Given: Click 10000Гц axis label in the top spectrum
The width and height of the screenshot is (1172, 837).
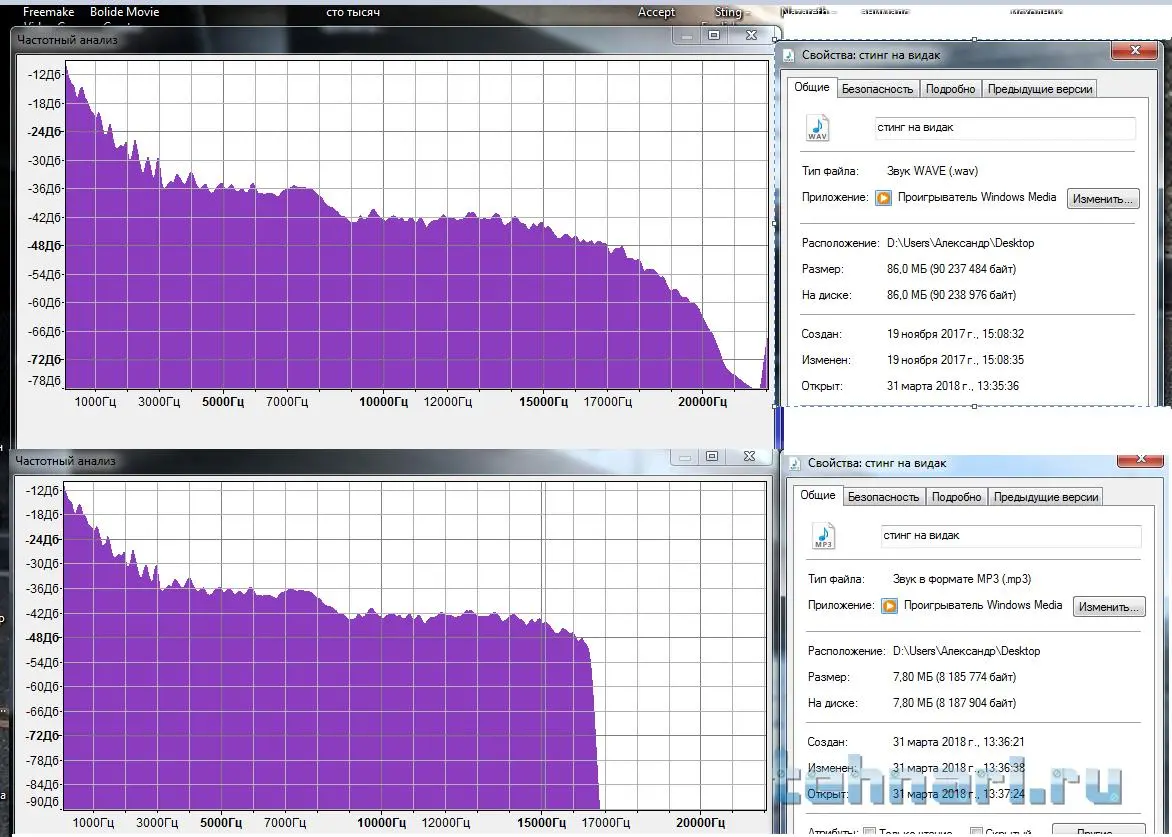Looking at the screenshot, I should pyautogui.click(x=383, y=402).
